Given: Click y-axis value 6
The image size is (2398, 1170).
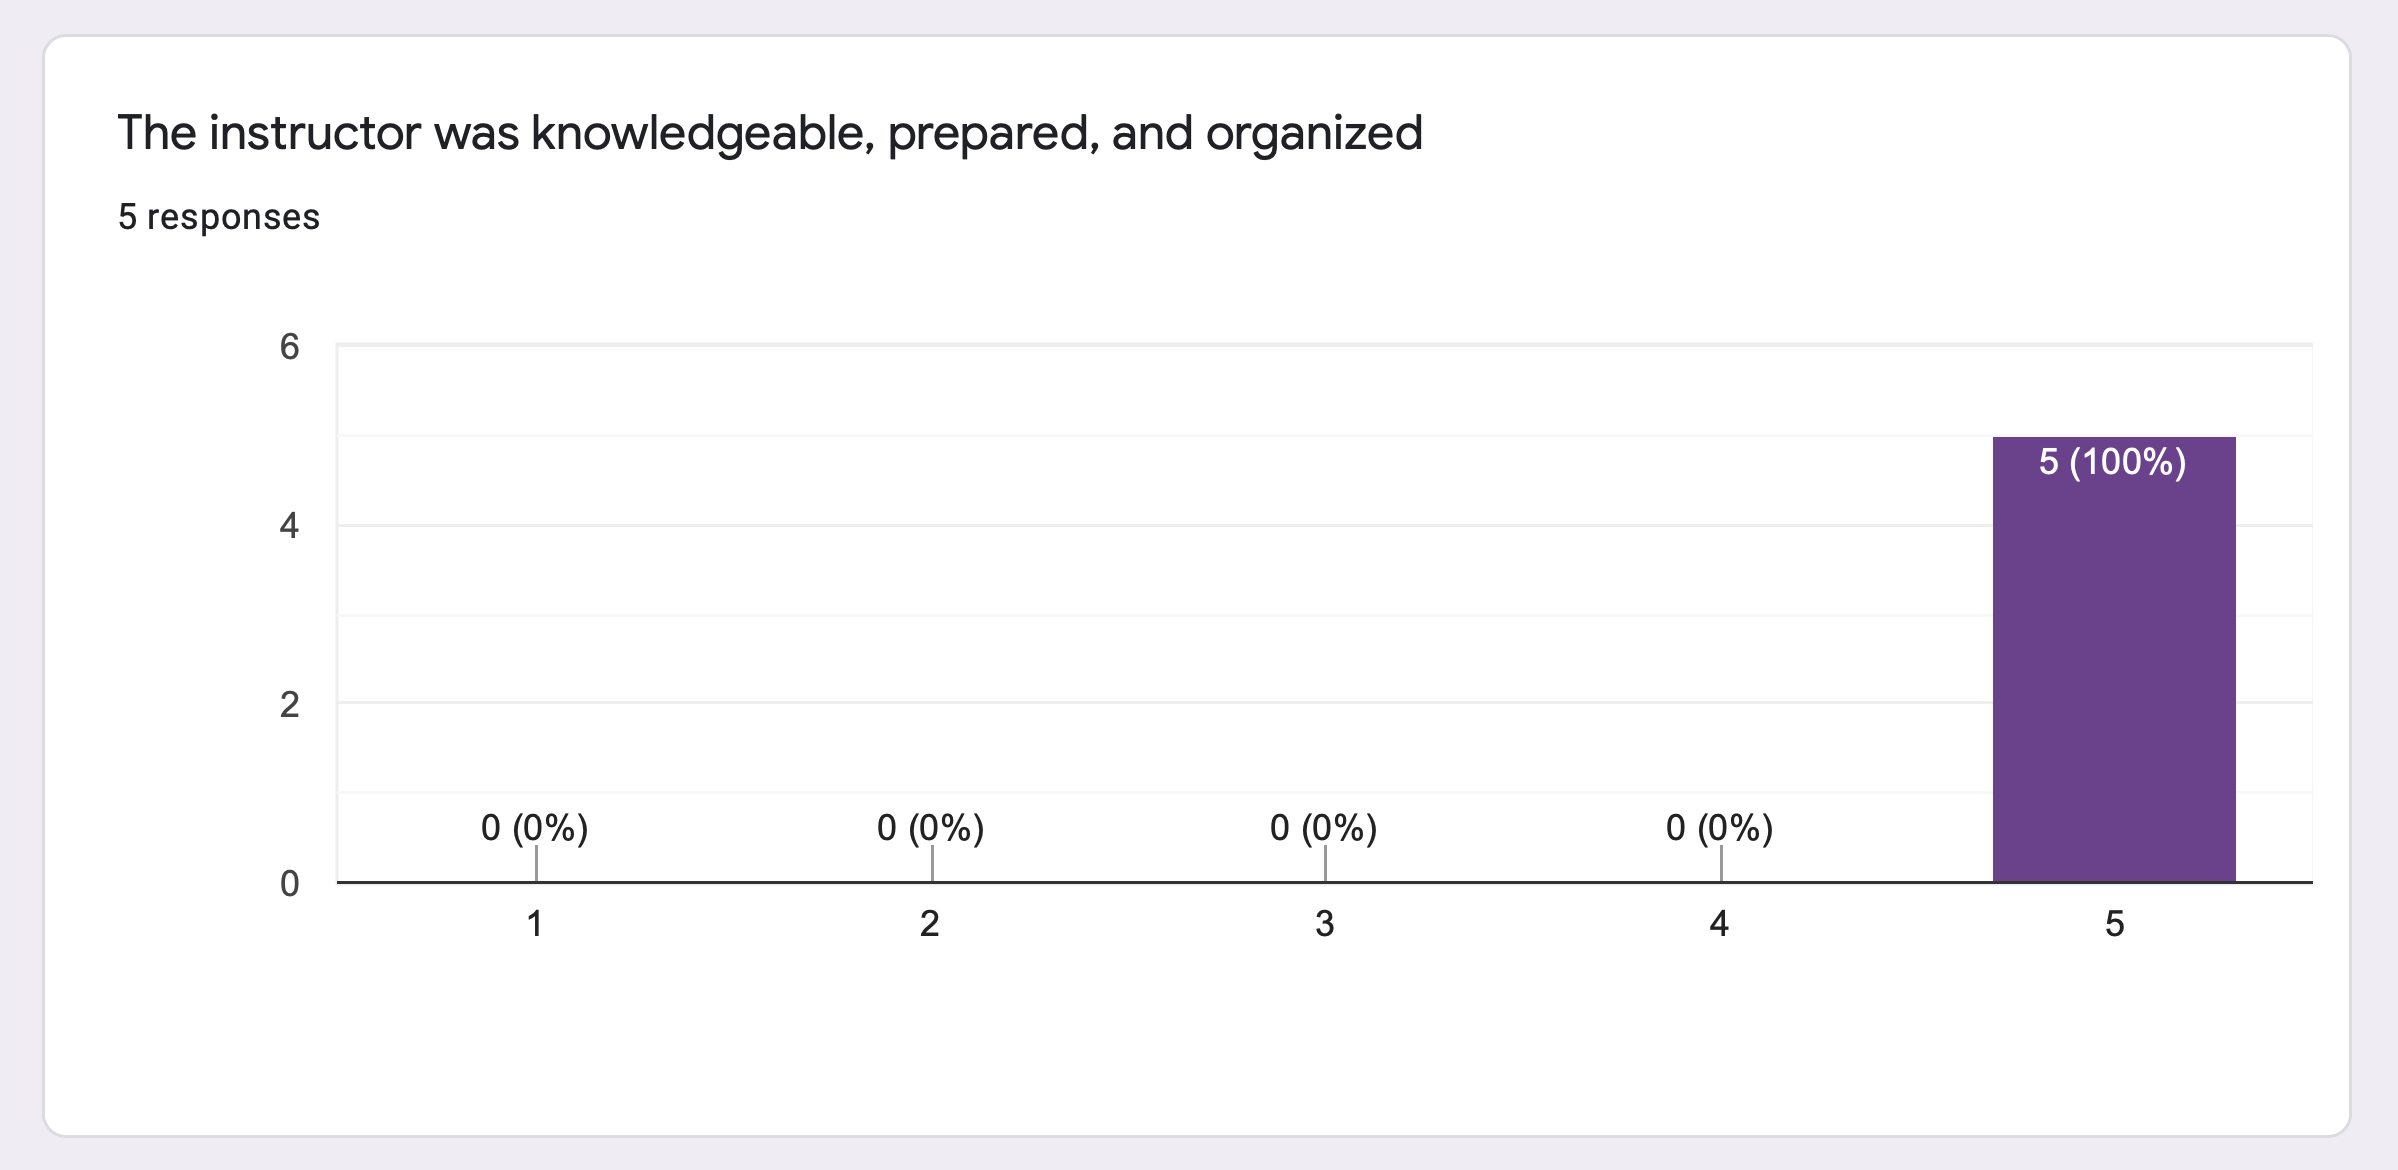Looking at the screenshot, I should pyautogui.click(x=289, y=347).
